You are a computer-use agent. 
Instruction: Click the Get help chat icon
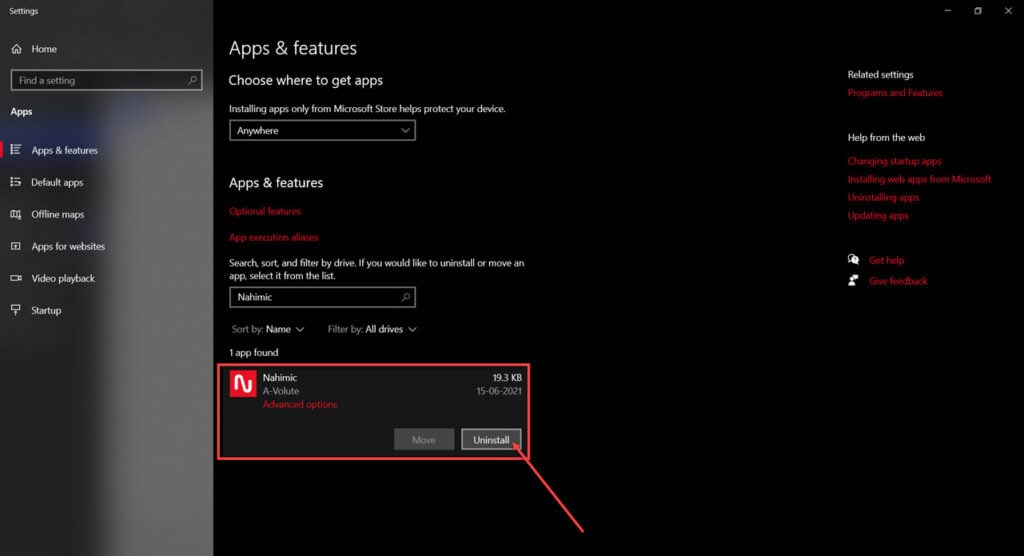854,259
